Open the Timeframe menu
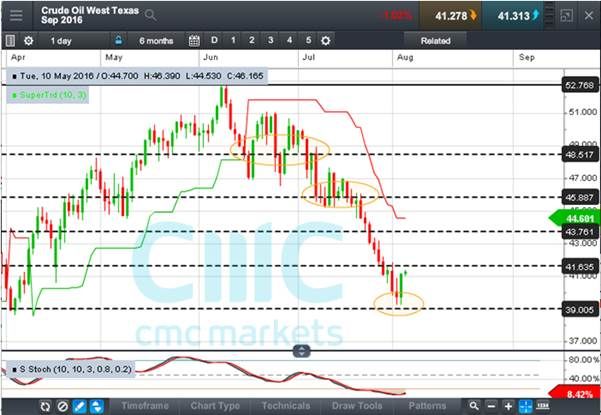This screenshot has width=601, height=415. tap(145, 406)
